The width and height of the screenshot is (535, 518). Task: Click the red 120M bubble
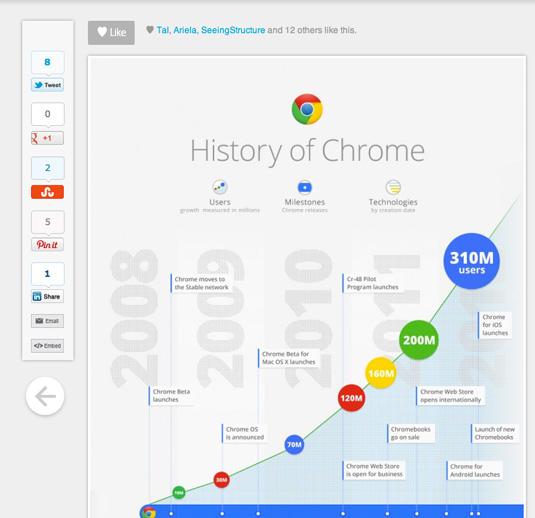coord(351,398)
